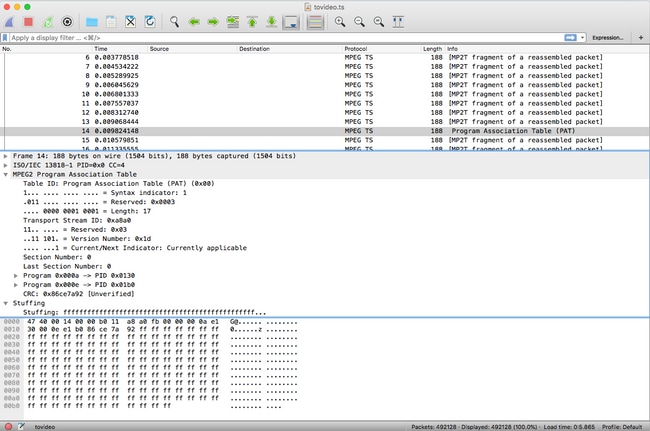The height and width of the screenshot is (431, 650).
Task: Save the capture file icon
Action: [111, 22]
